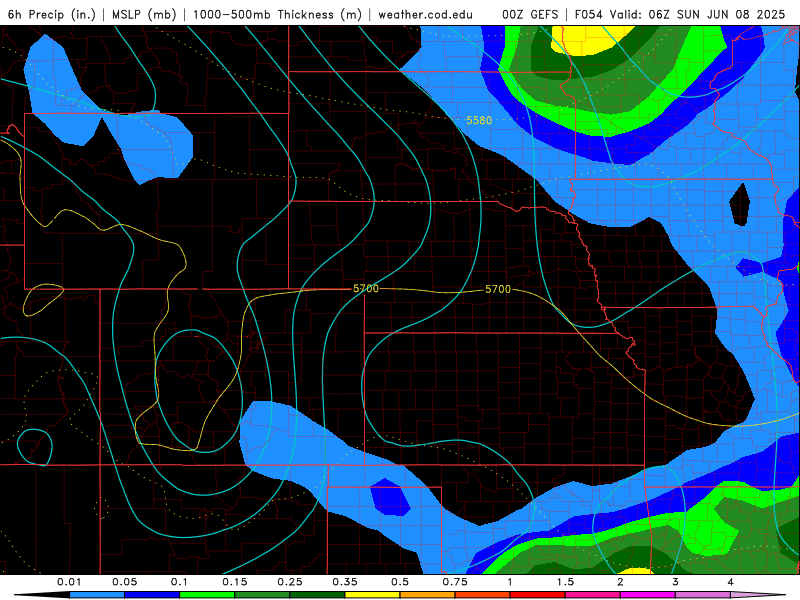
Task: Pick the orange 0.5–0.75 legend segment
Action: tap(428, 595)
